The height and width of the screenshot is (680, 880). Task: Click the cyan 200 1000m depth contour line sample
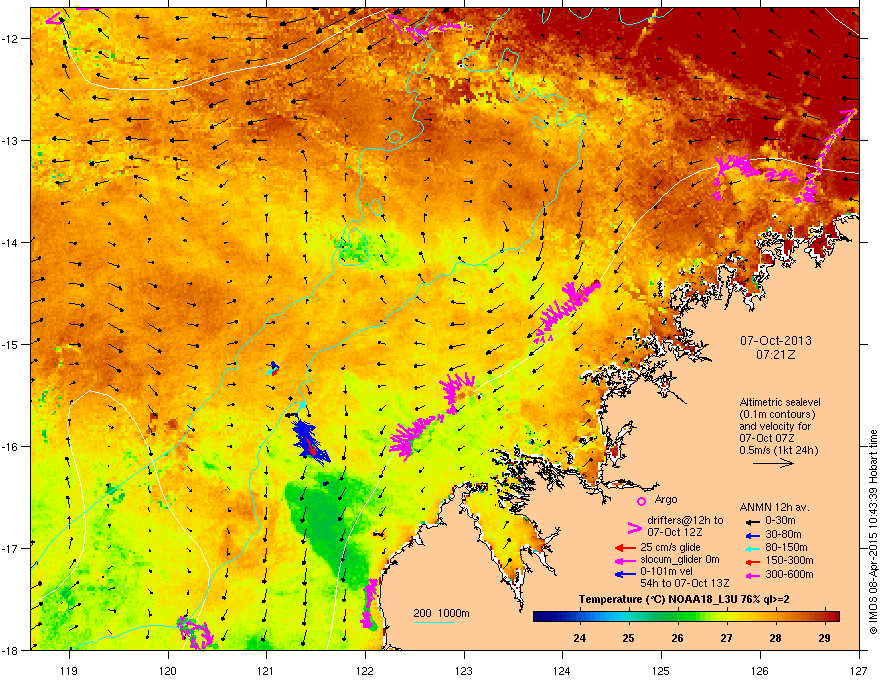tap(434, 622)
